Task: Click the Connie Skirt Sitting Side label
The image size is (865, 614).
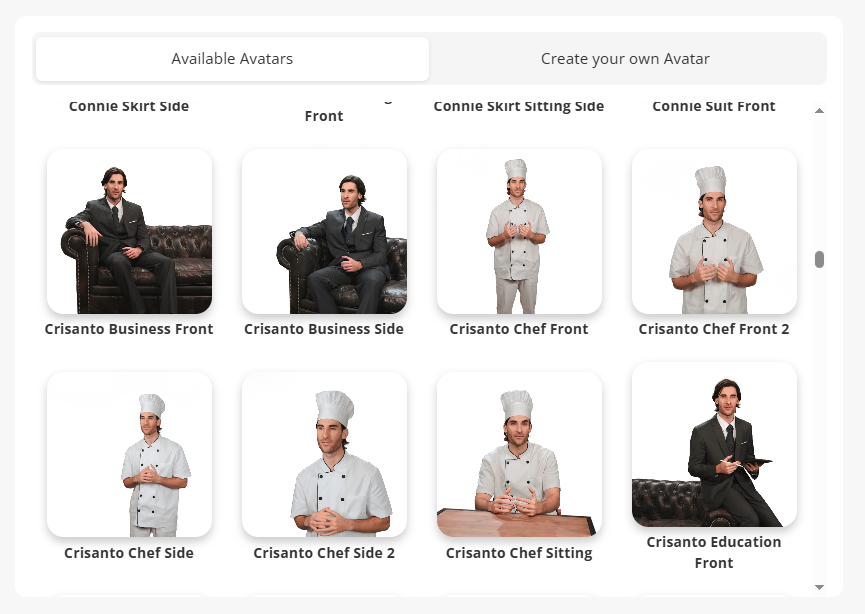Action: pyautogui.click(x=519, y=106)
